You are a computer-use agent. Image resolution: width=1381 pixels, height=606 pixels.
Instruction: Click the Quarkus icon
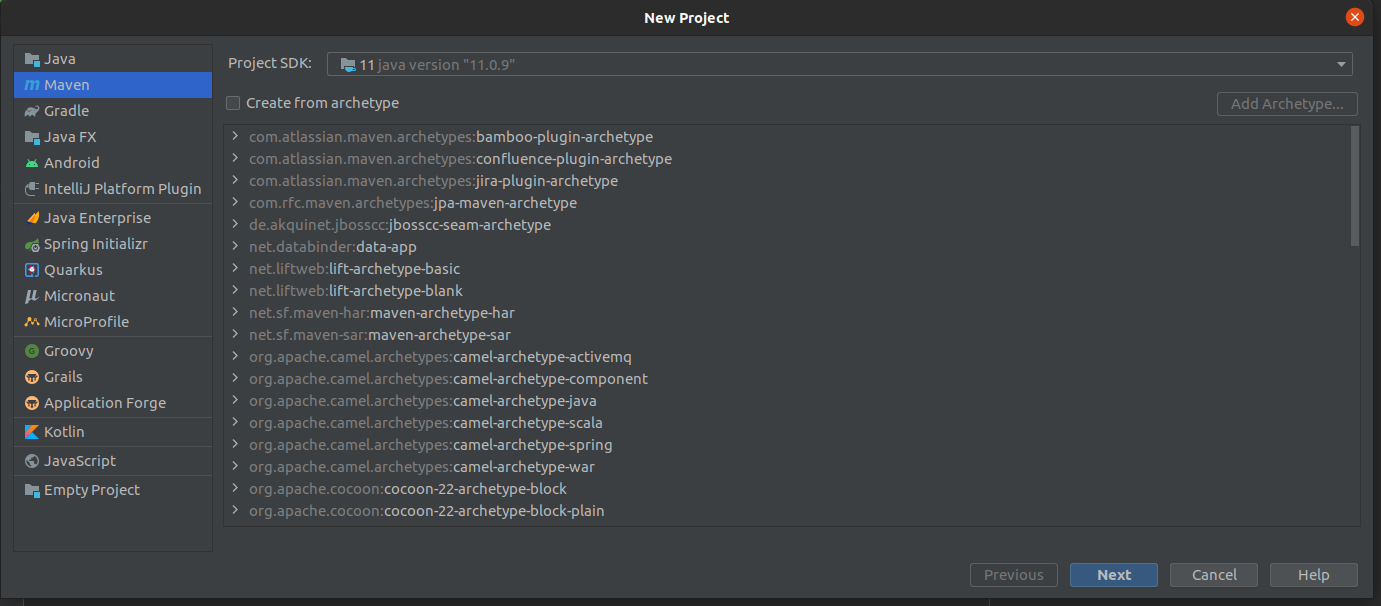click(32, 270)
